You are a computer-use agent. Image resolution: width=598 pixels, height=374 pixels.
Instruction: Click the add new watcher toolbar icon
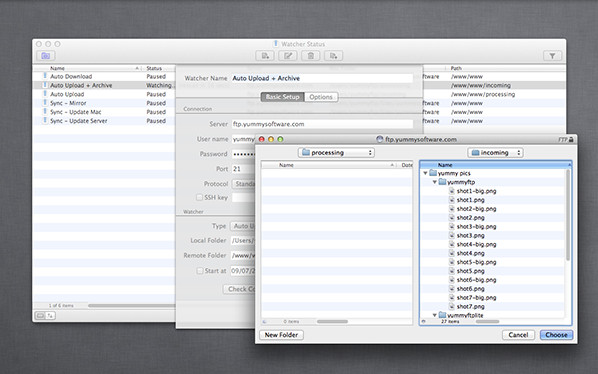coord(265,56)
